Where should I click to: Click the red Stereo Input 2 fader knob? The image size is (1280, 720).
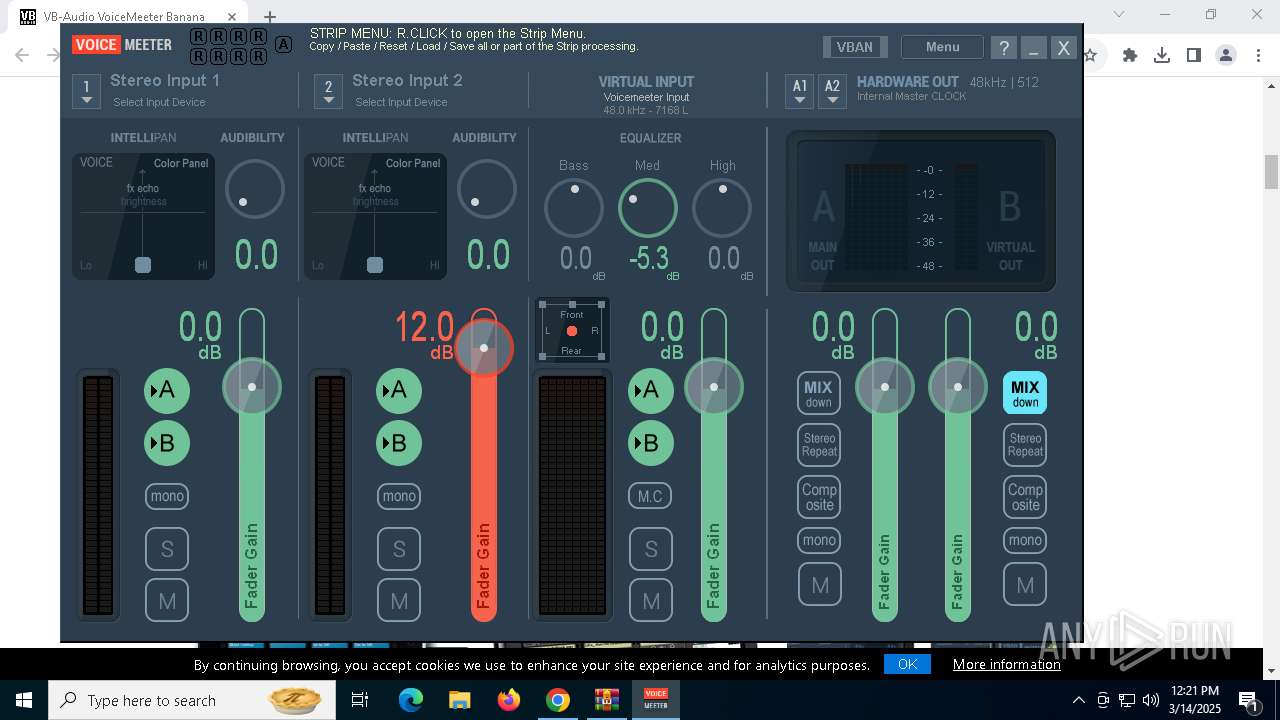click(x=484, y=348)
